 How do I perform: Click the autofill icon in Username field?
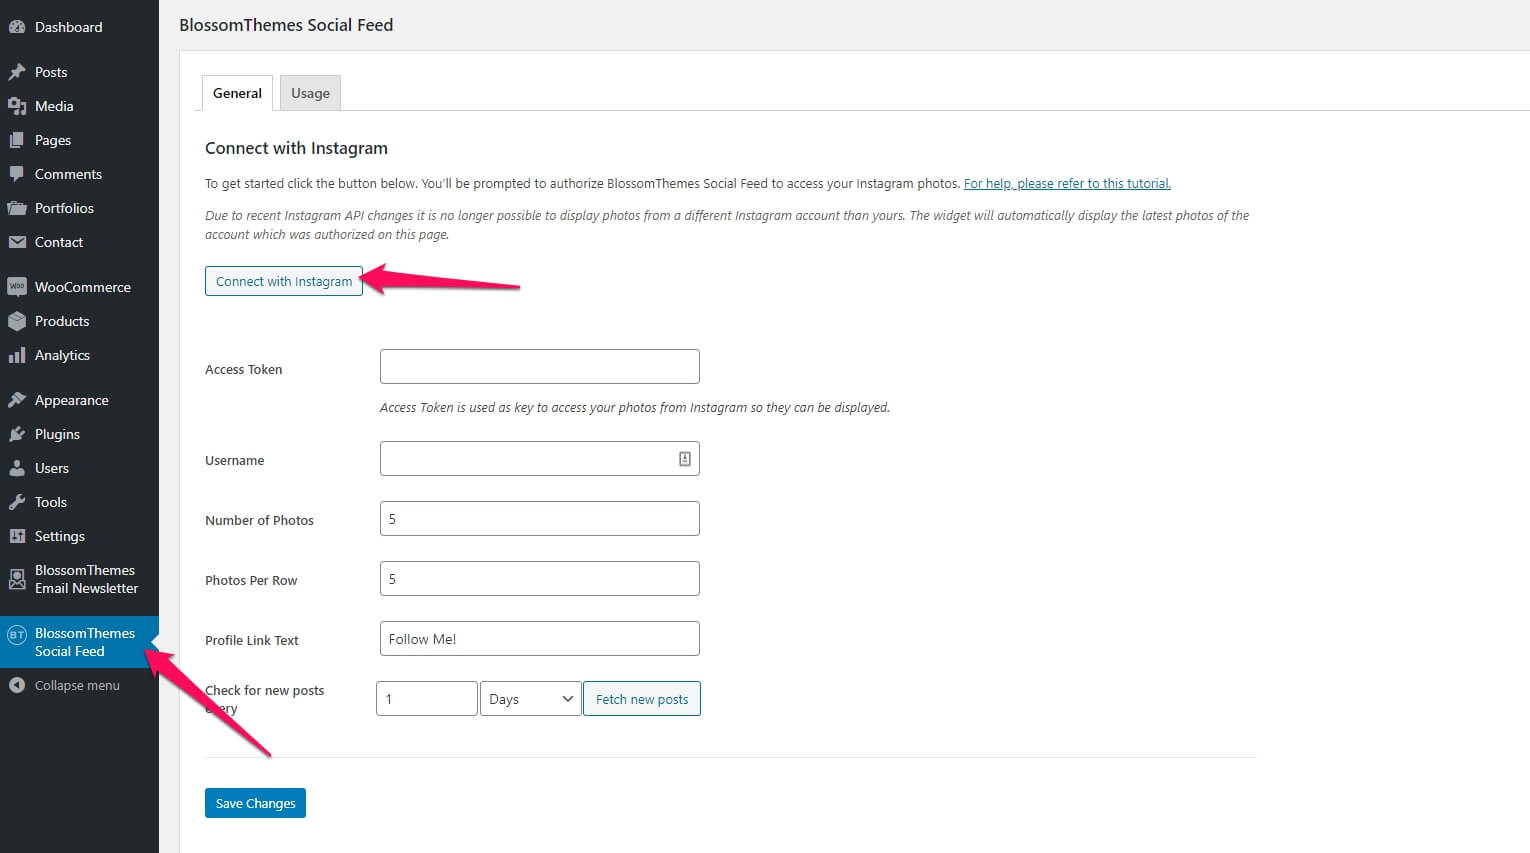(x=685, y=459)
